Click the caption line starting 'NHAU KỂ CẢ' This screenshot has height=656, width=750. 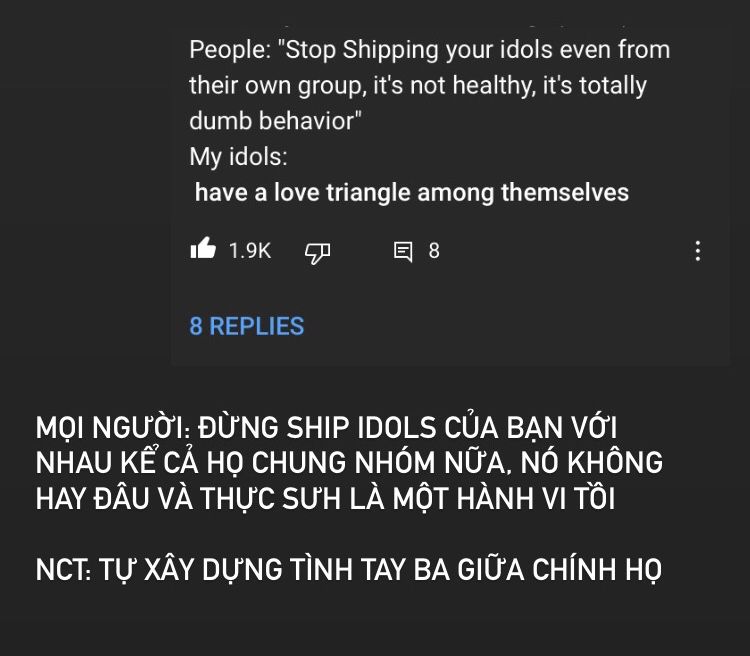[349, 463]
